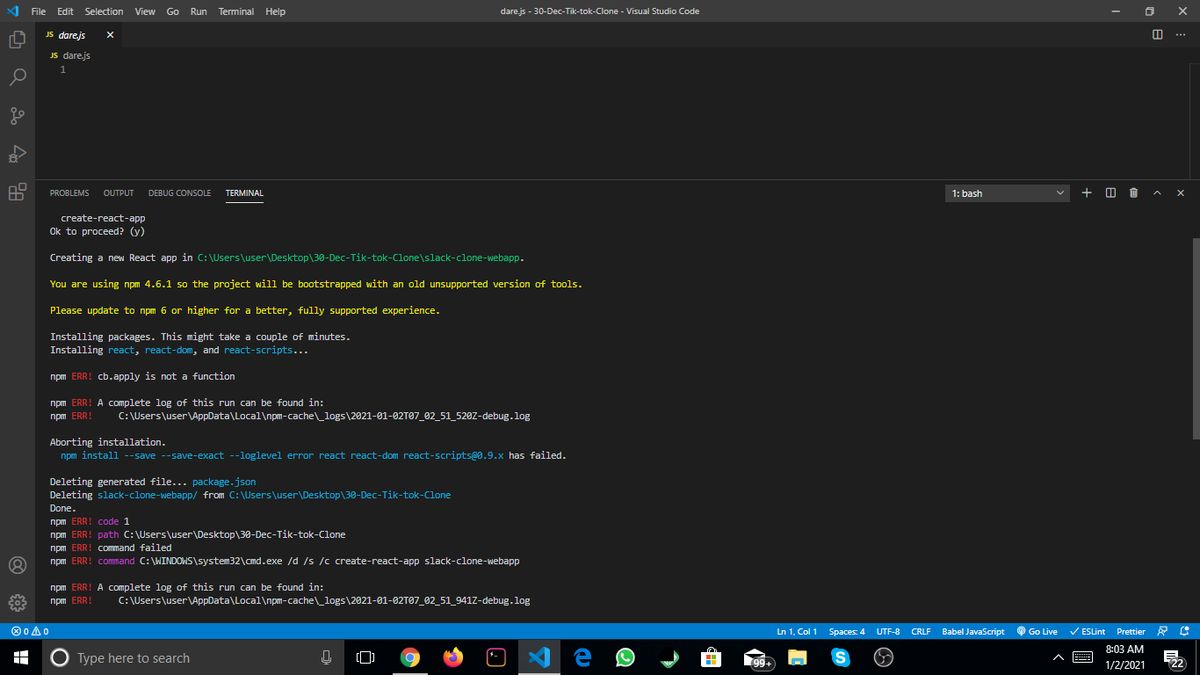Click Ln 1, Col 1 in status bar
Viewport: 1200px width, 675px height.
point(796,631)
